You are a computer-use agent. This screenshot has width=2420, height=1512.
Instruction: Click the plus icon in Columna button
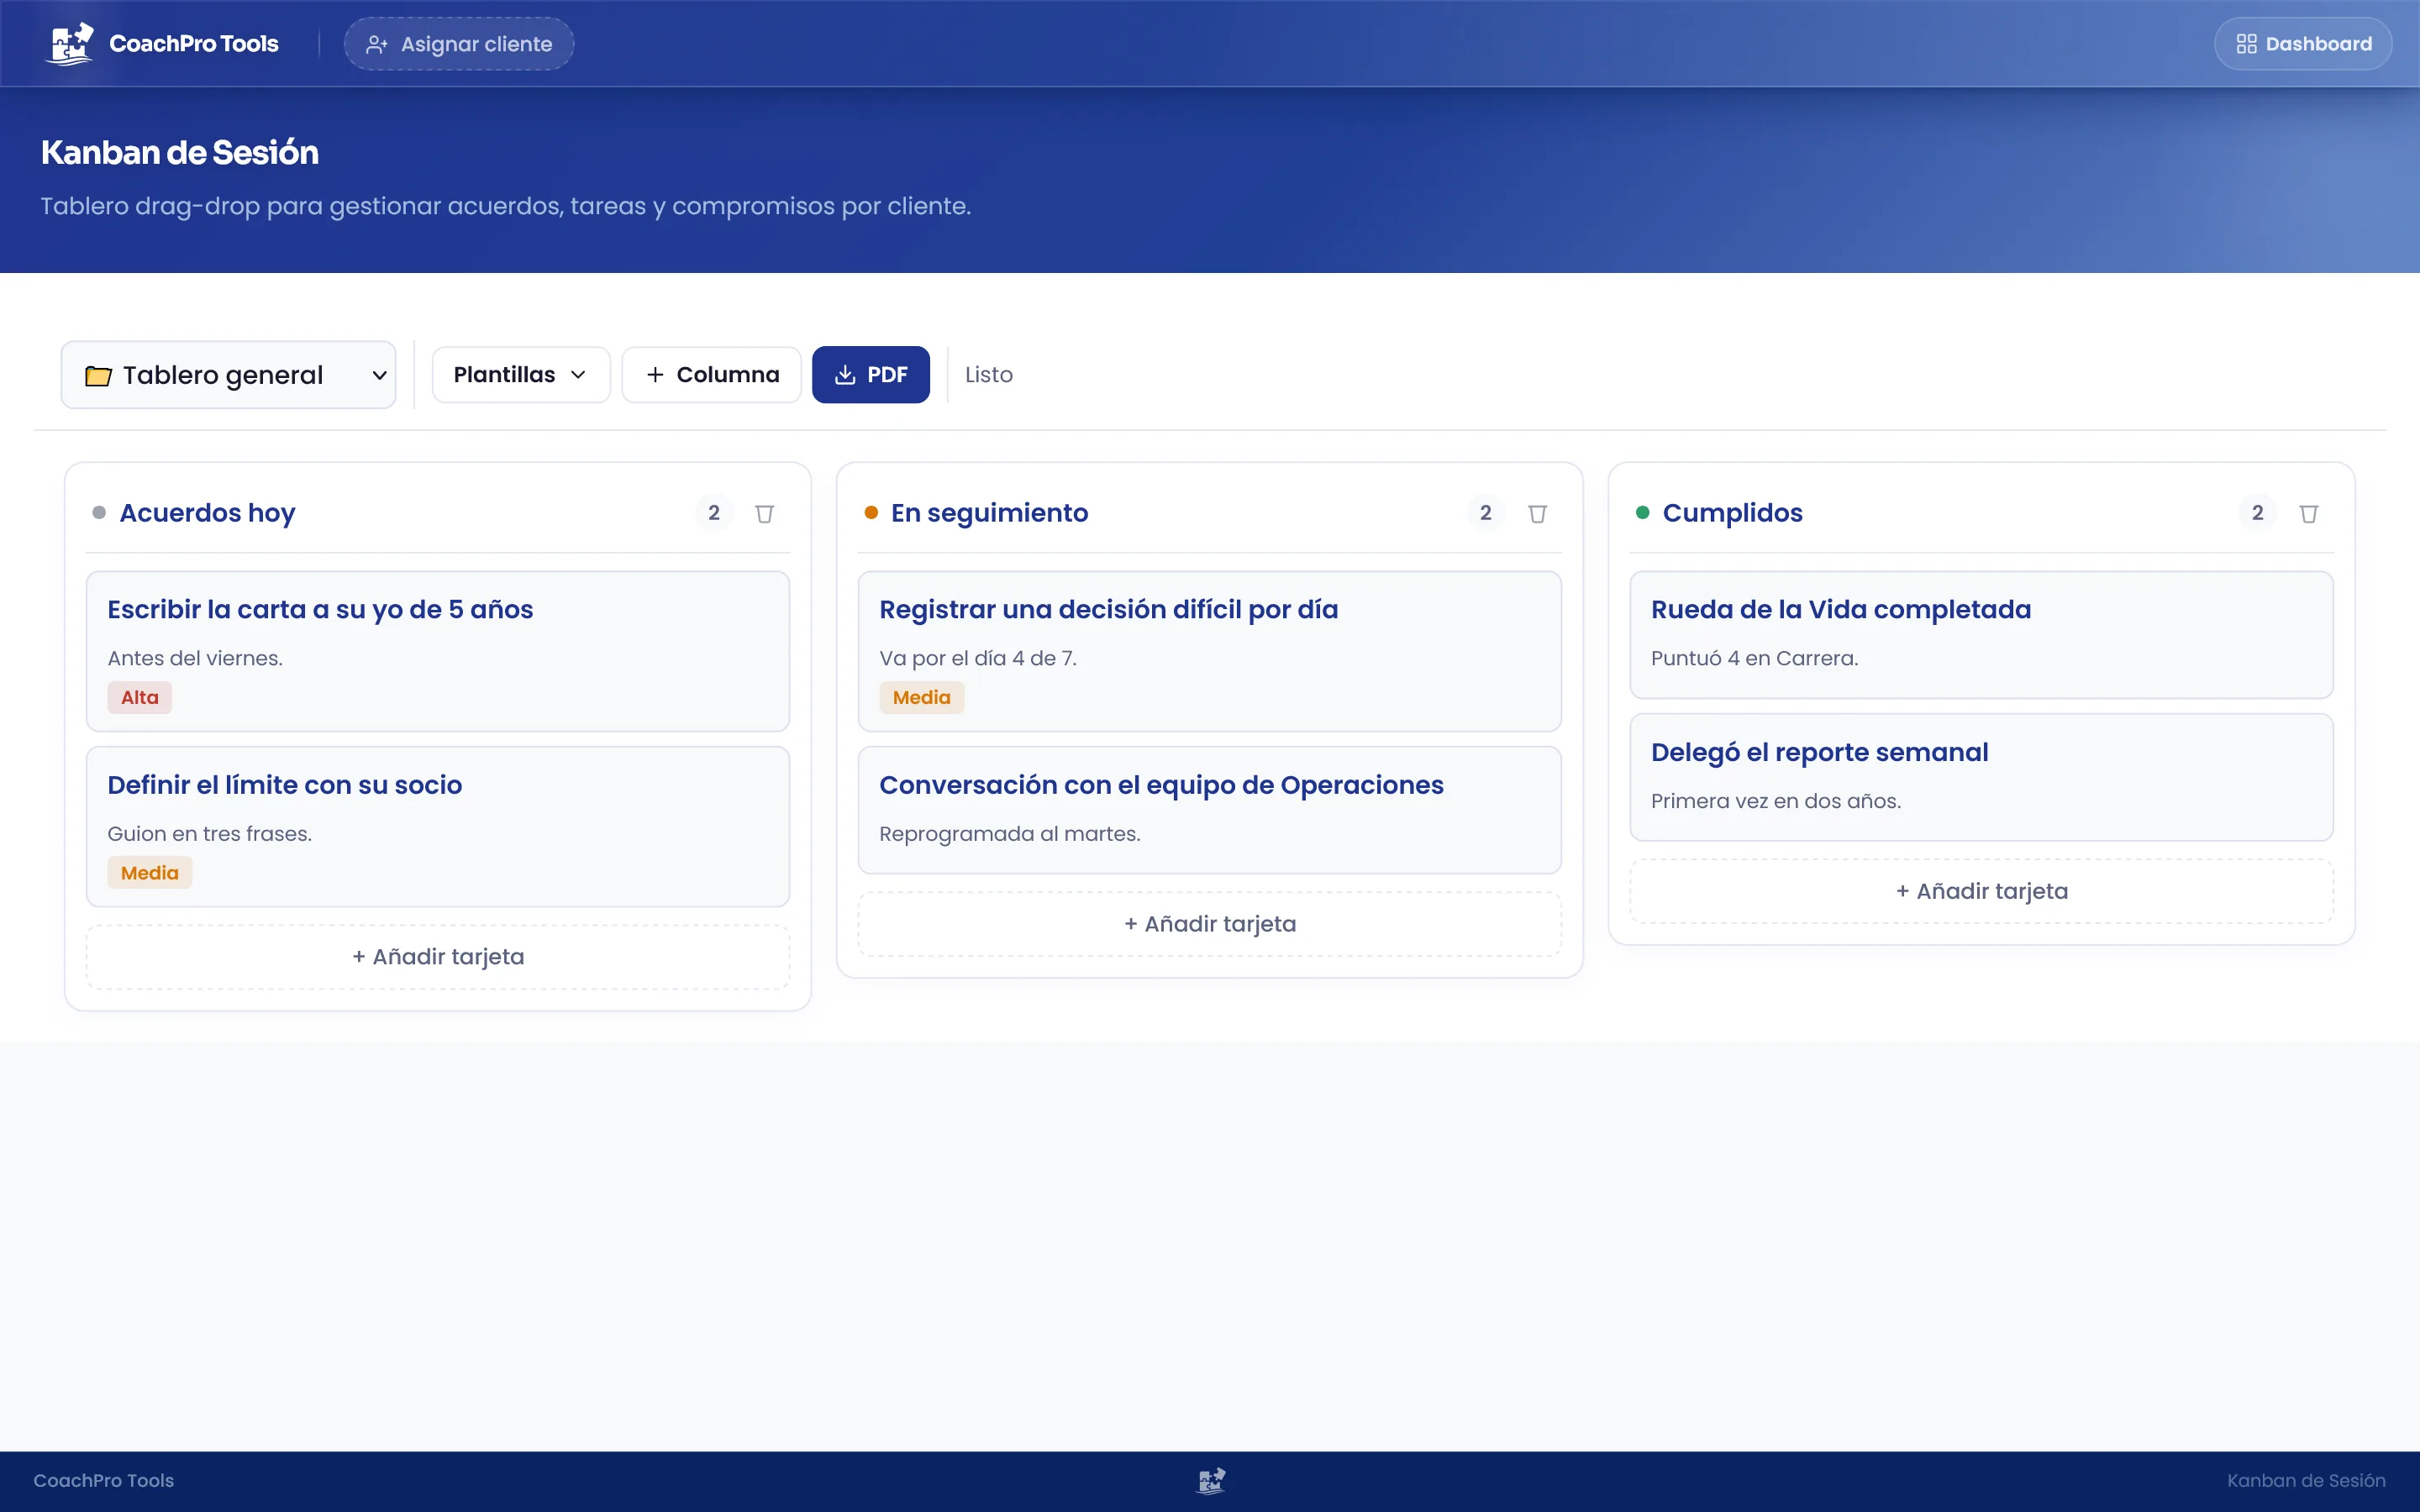(655, 375)
